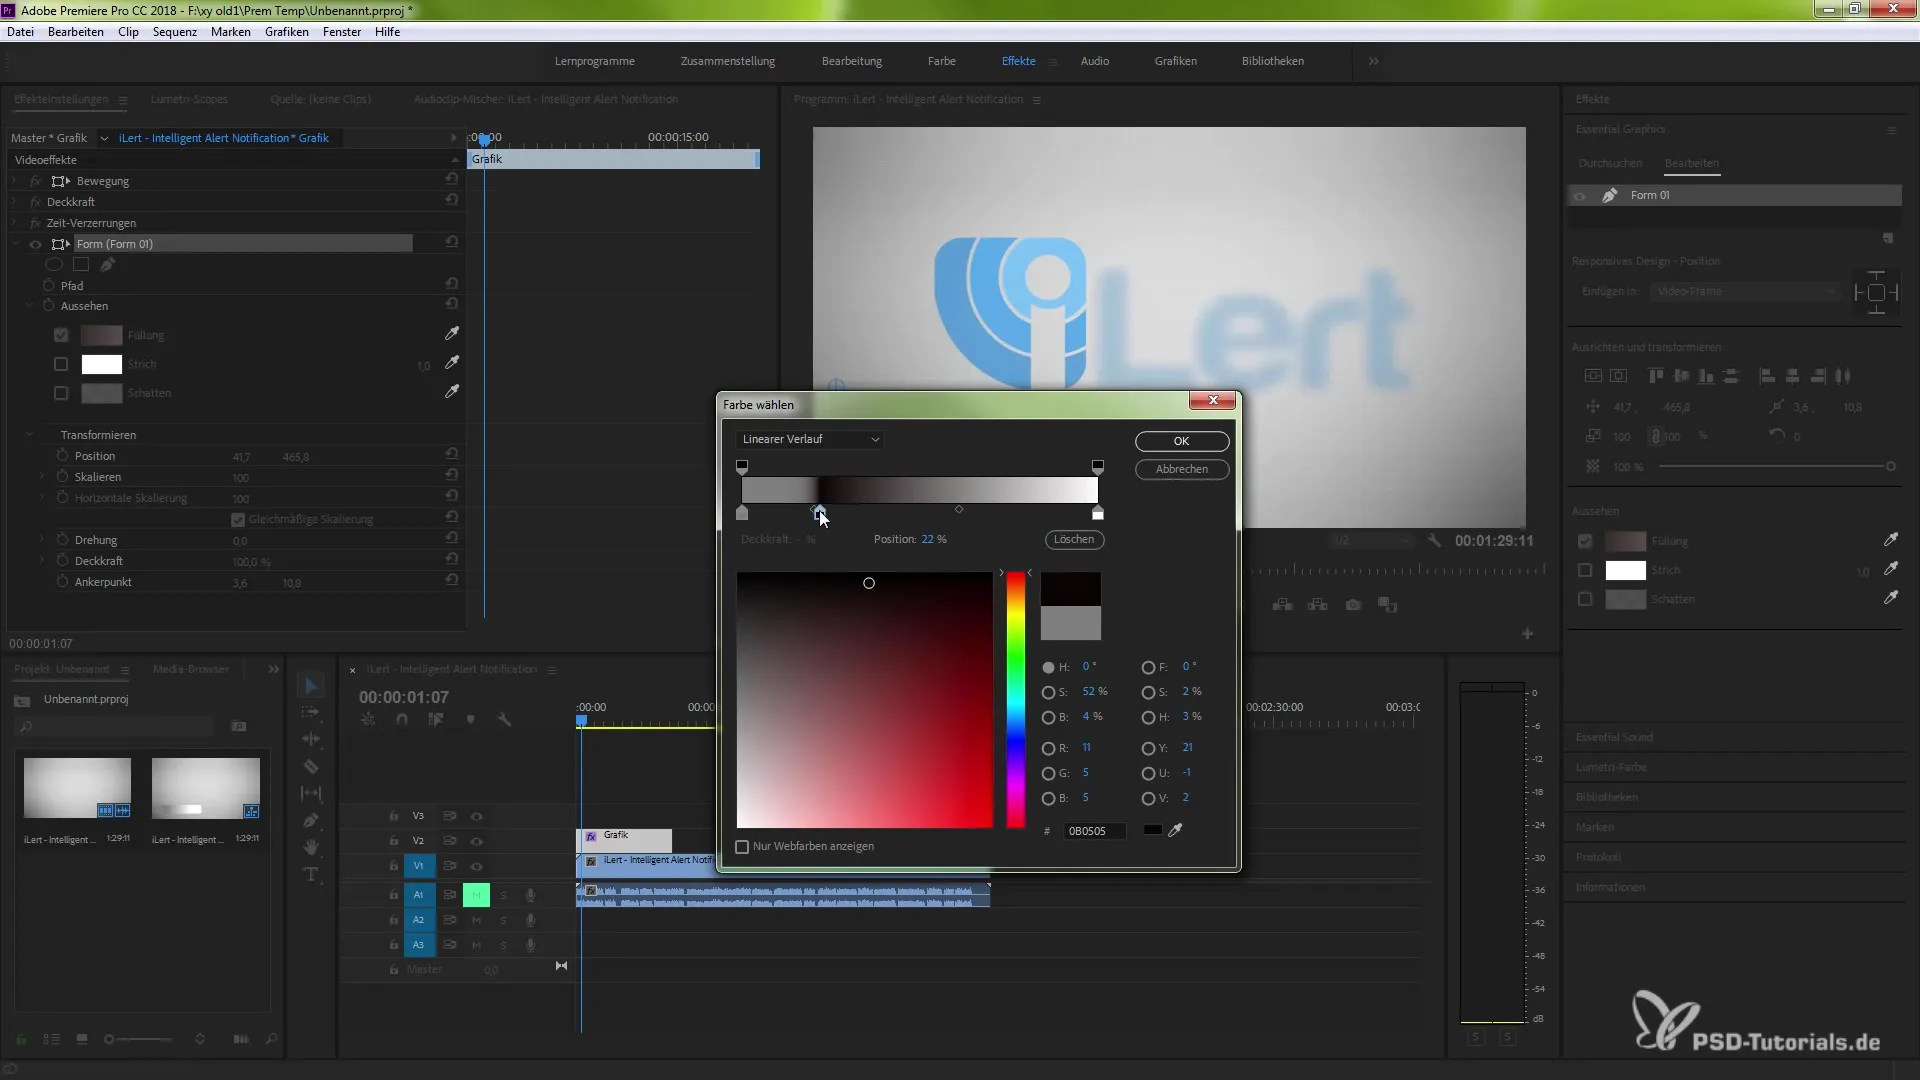
Task: Create new layer in Essential Graphics
Action: point(1888,238)
